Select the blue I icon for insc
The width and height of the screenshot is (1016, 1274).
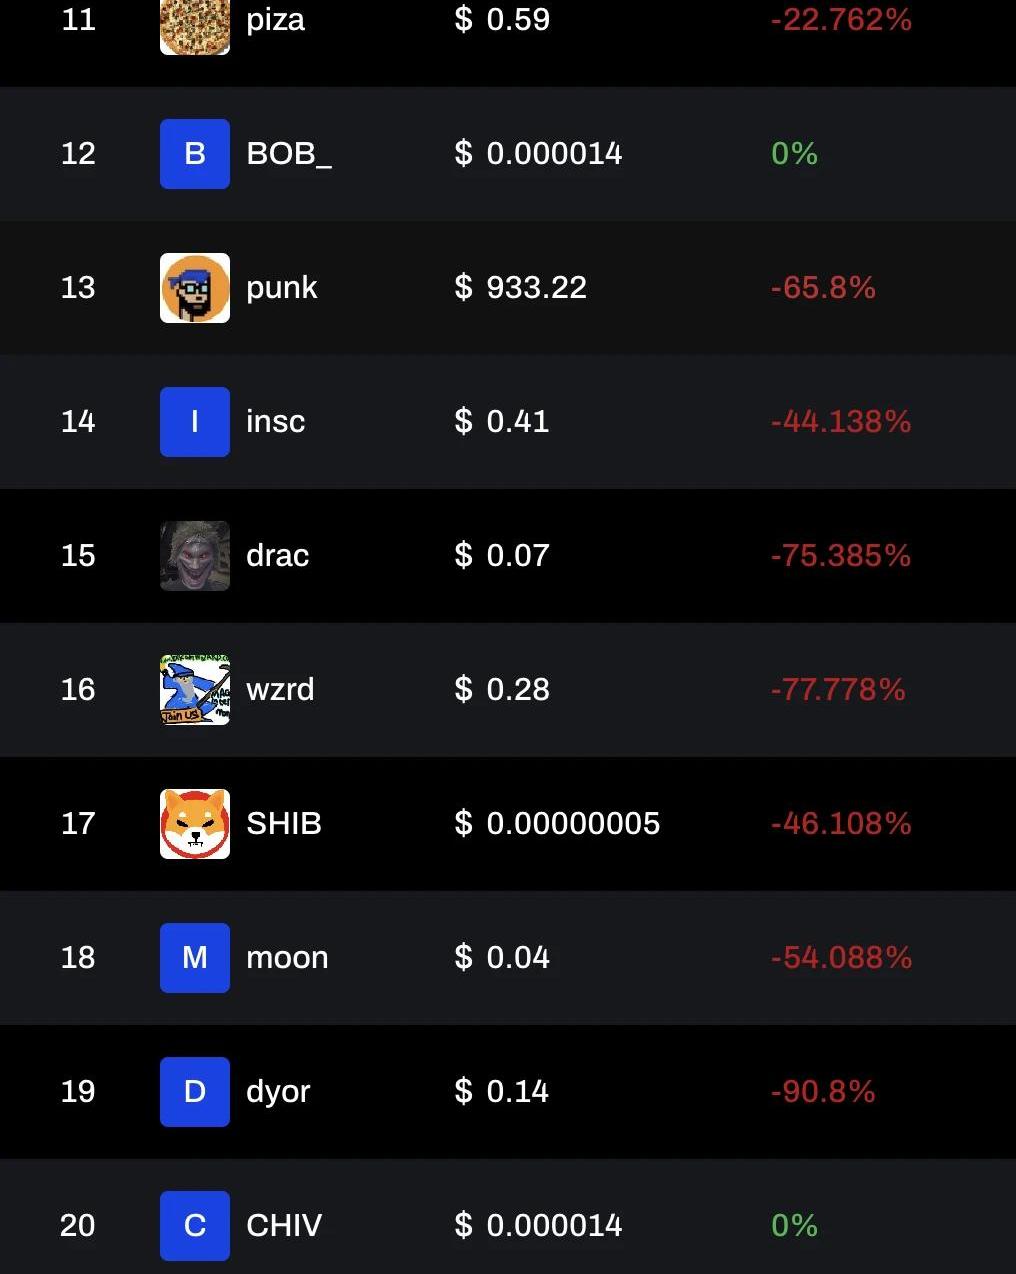click(x=195, y=422)
